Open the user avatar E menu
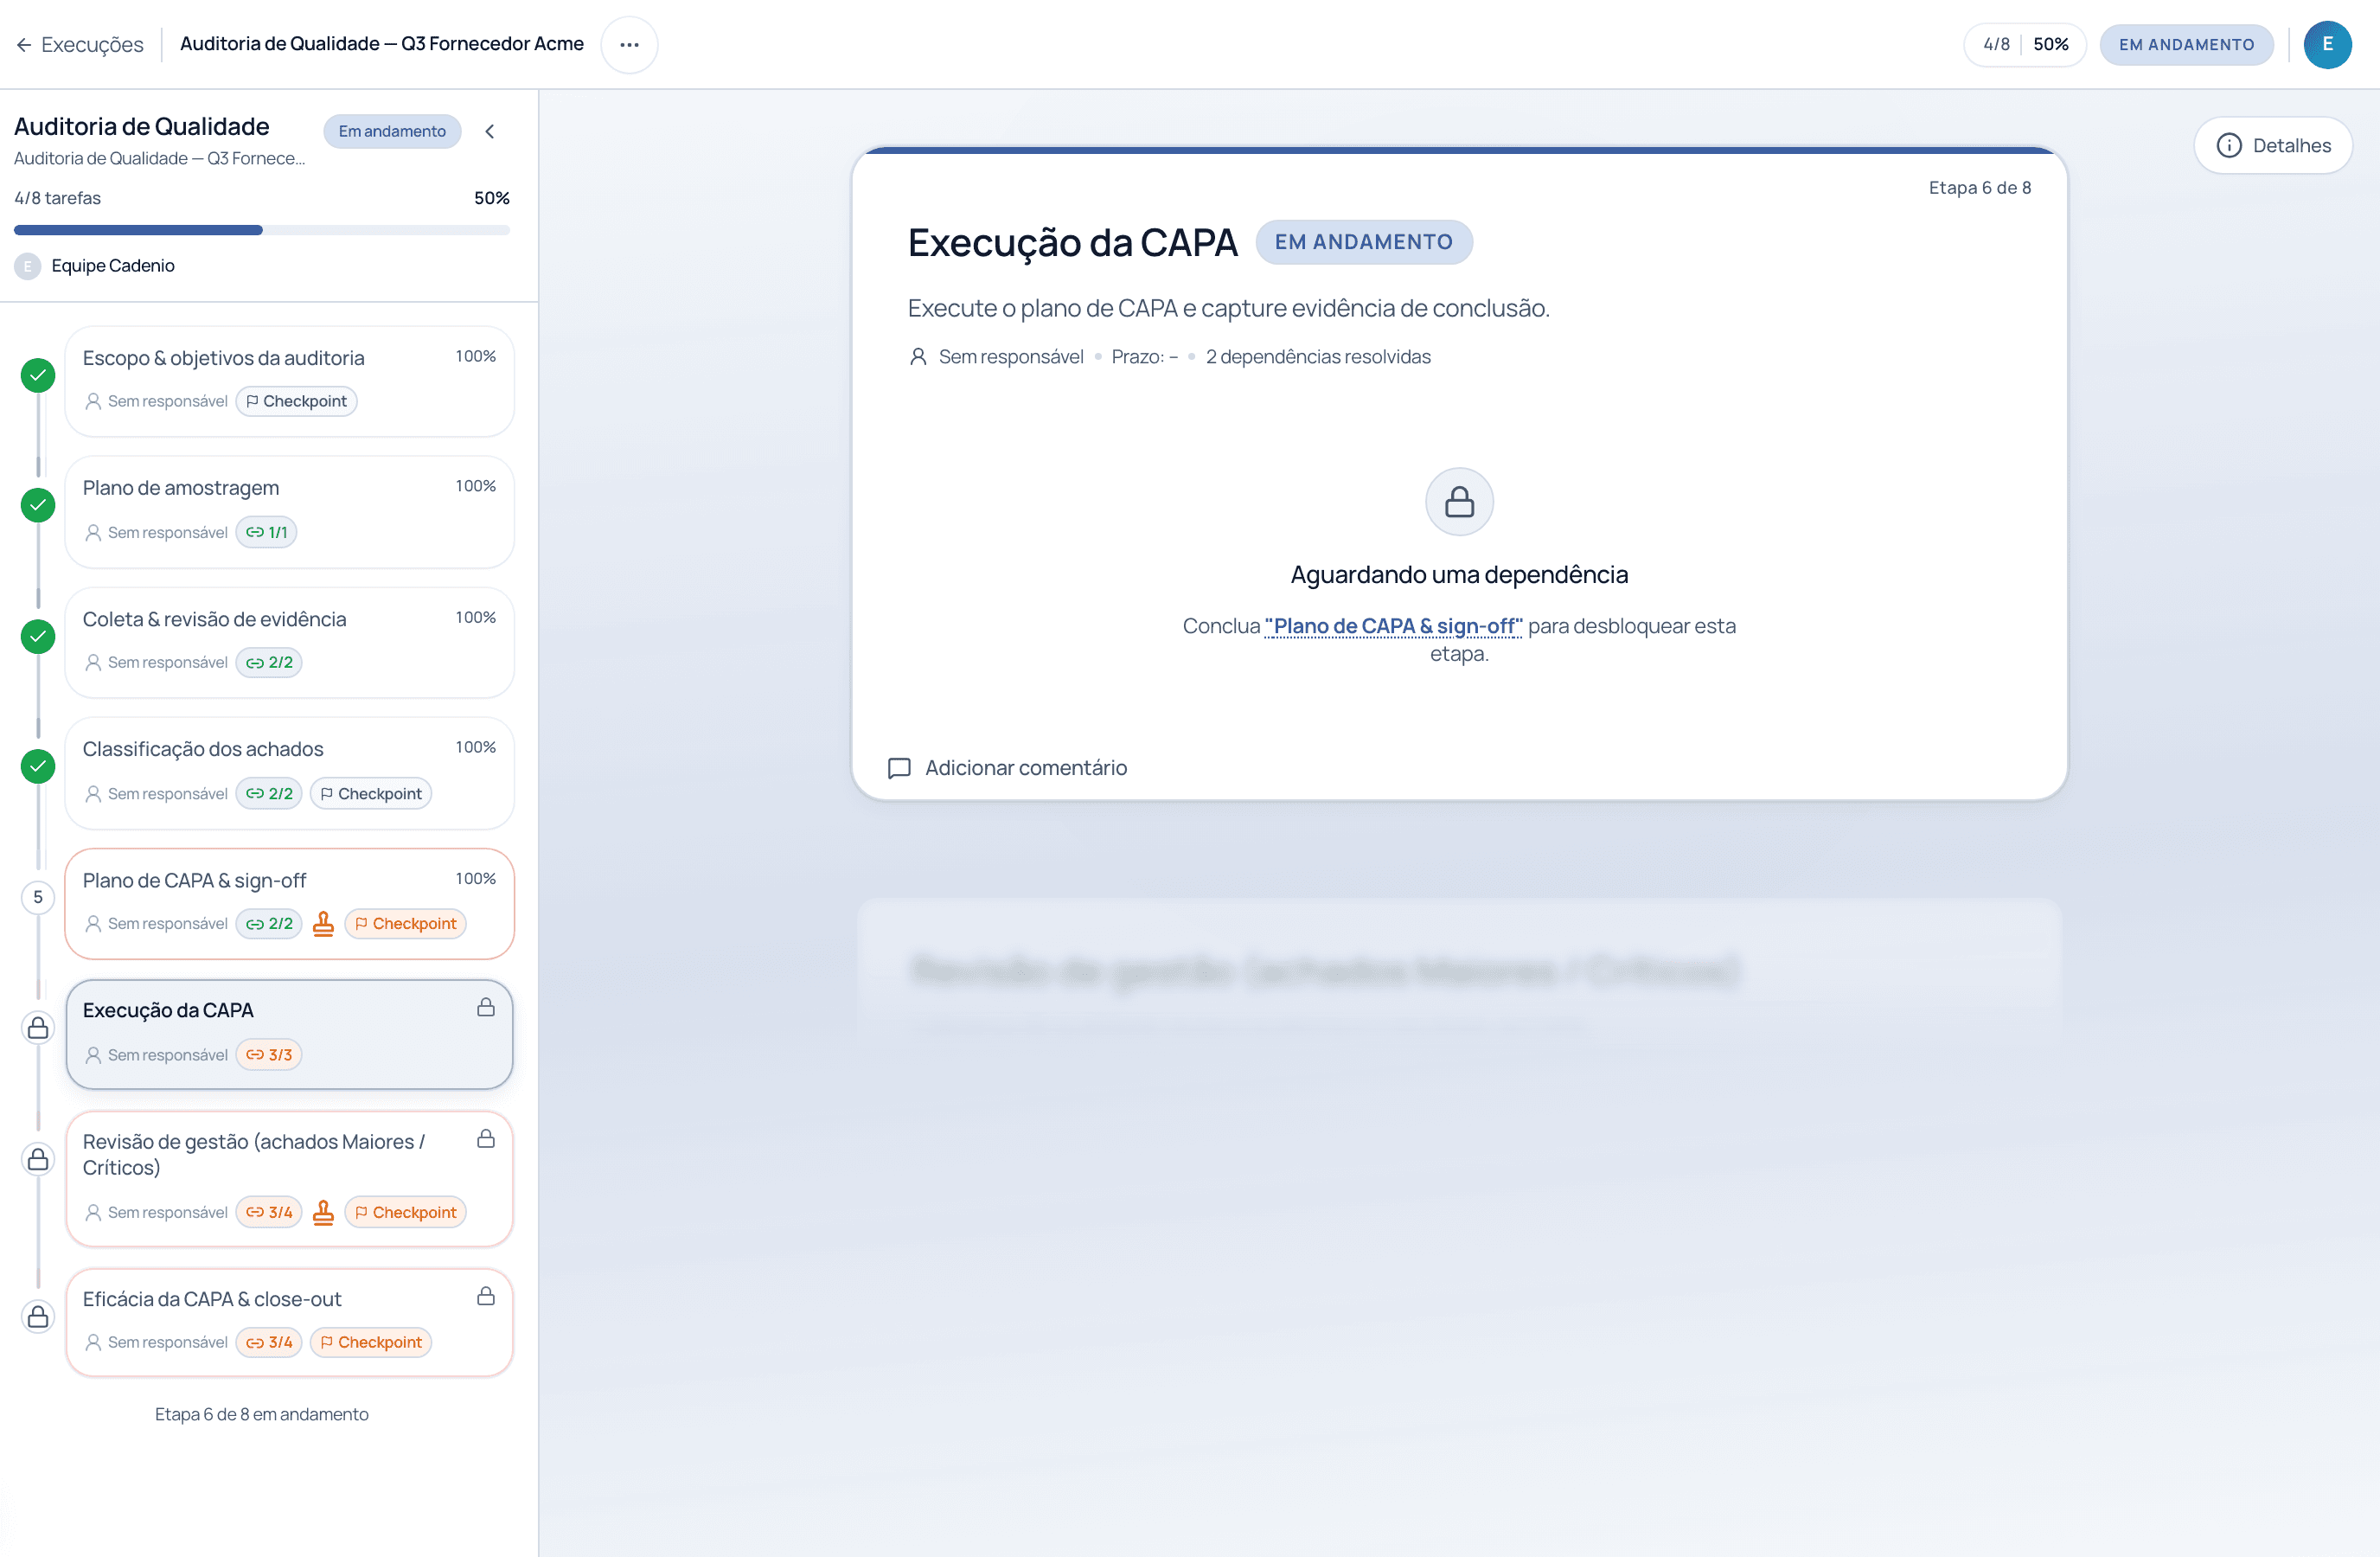The width and height of the screenshot is (2380, 1557). click(x=2327, y=44)
